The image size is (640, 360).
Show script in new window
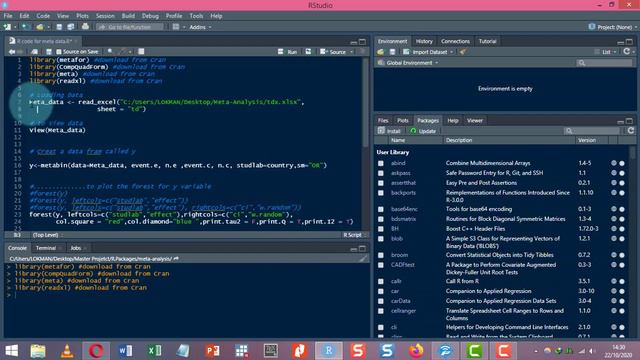coord(35,52)
